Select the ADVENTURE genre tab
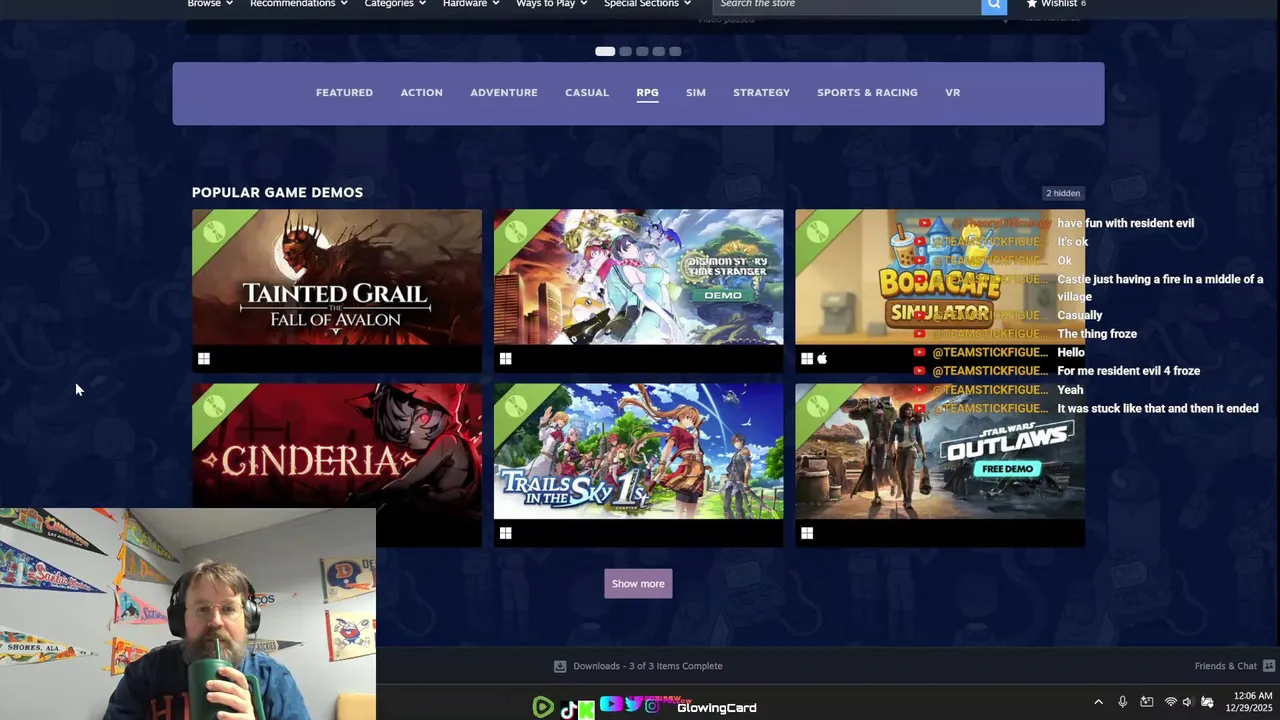The height and width of the screenshot is (720, 1280). click(x=504, y=92)
